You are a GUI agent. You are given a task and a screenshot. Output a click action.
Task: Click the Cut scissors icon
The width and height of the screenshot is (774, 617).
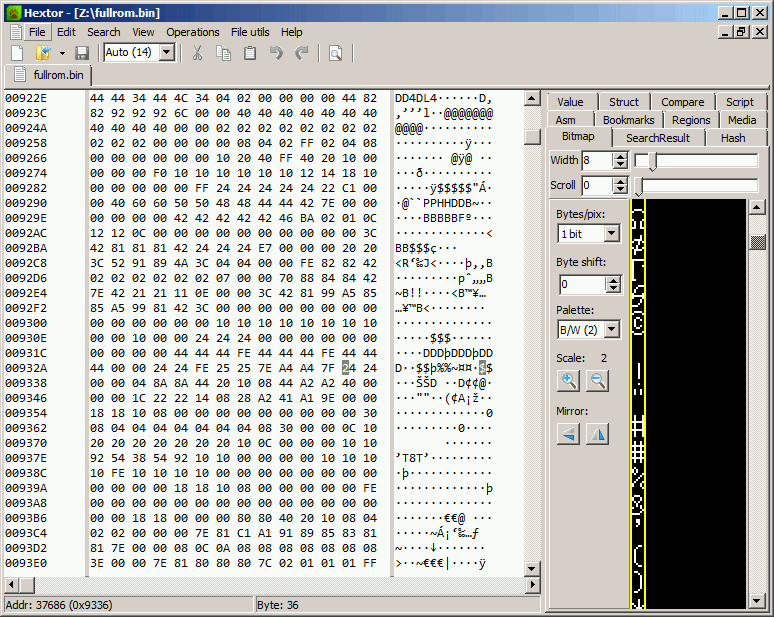coord(197,53)
